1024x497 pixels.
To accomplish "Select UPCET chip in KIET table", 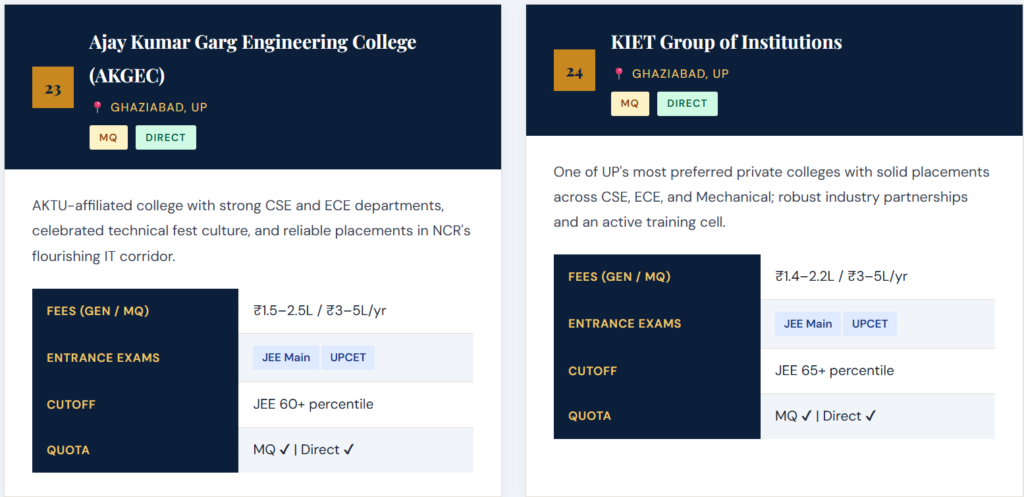I will tap(871, 323).
